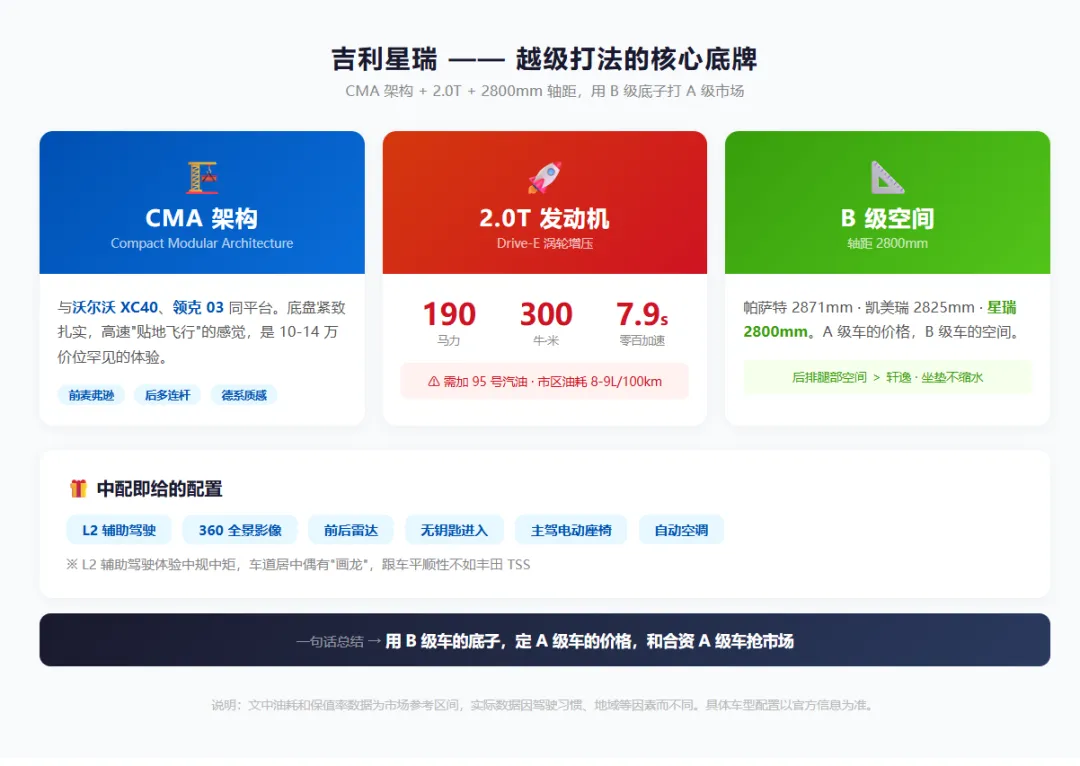Select the 后多连杆 tag

(167, 395)
